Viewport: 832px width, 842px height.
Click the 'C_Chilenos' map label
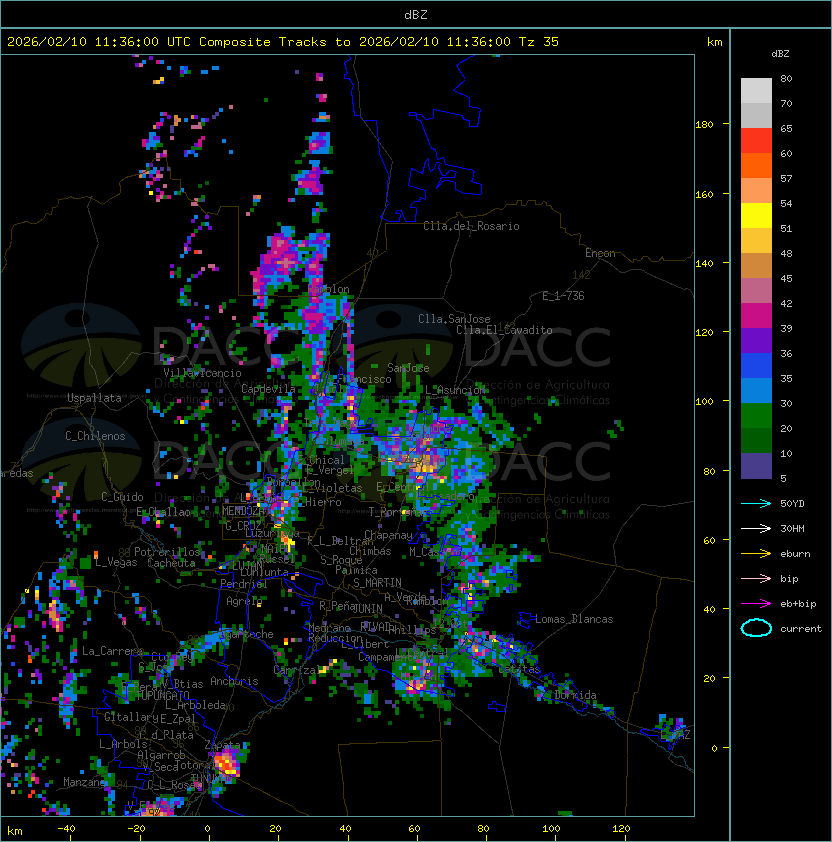(95, 436)
